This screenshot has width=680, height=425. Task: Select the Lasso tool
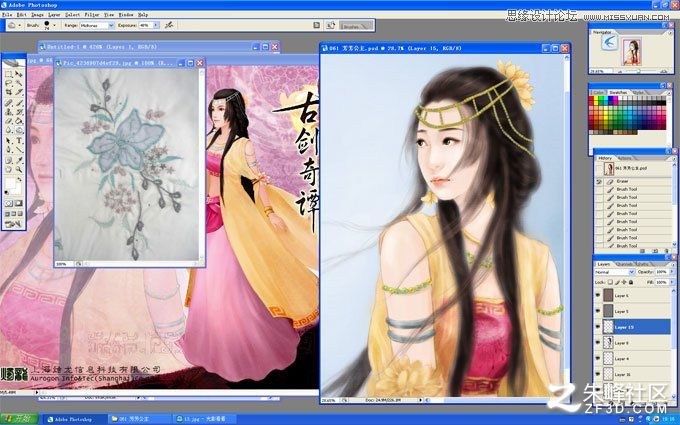coord(8,82)
